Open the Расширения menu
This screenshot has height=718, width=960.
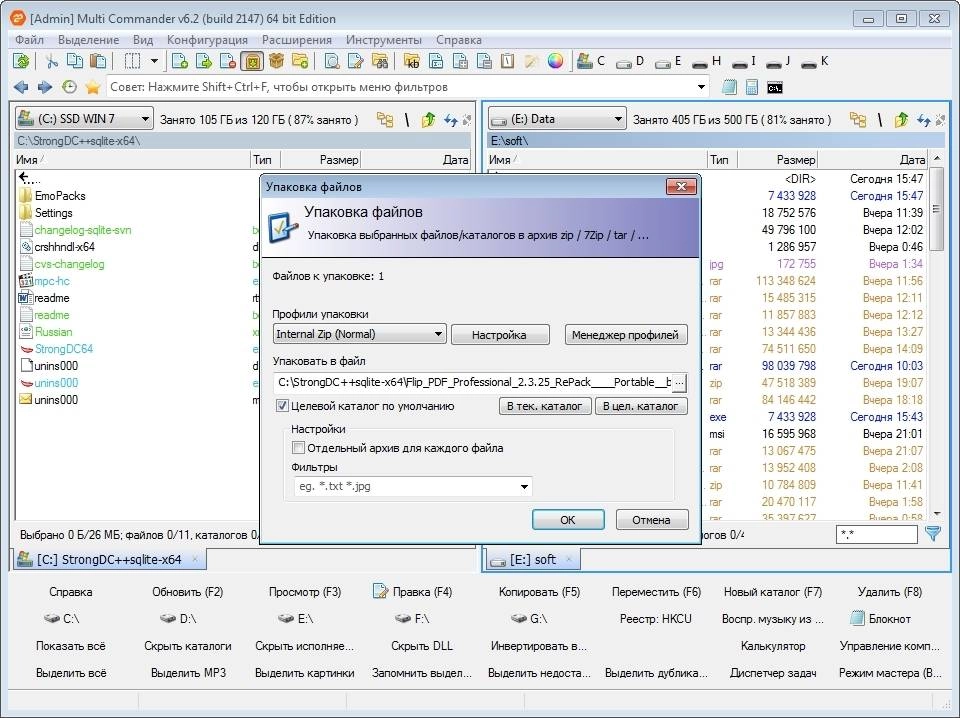297,40
